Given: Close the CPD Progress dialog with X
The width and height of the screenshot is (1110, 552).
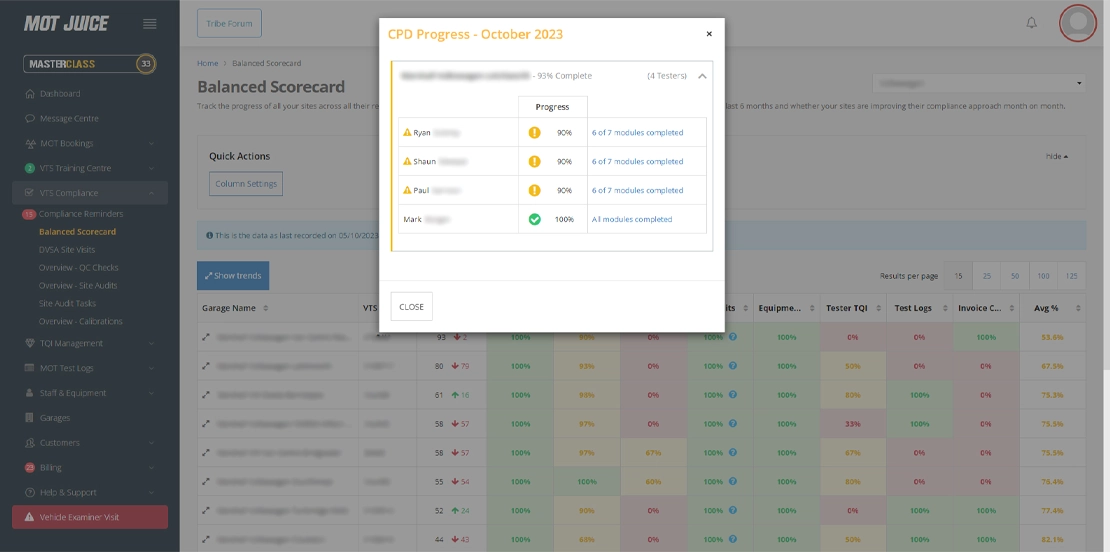Looking at the screenshot, I should [709, 34].
